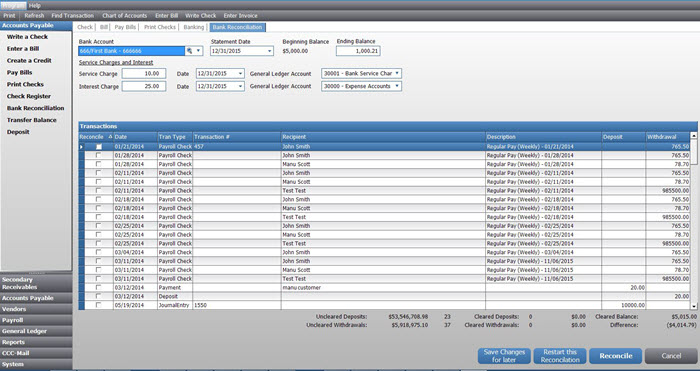Open the CCC-Mail module
Image resolution: width=700 pixels, height=371 pixels.
coord(36,353)
